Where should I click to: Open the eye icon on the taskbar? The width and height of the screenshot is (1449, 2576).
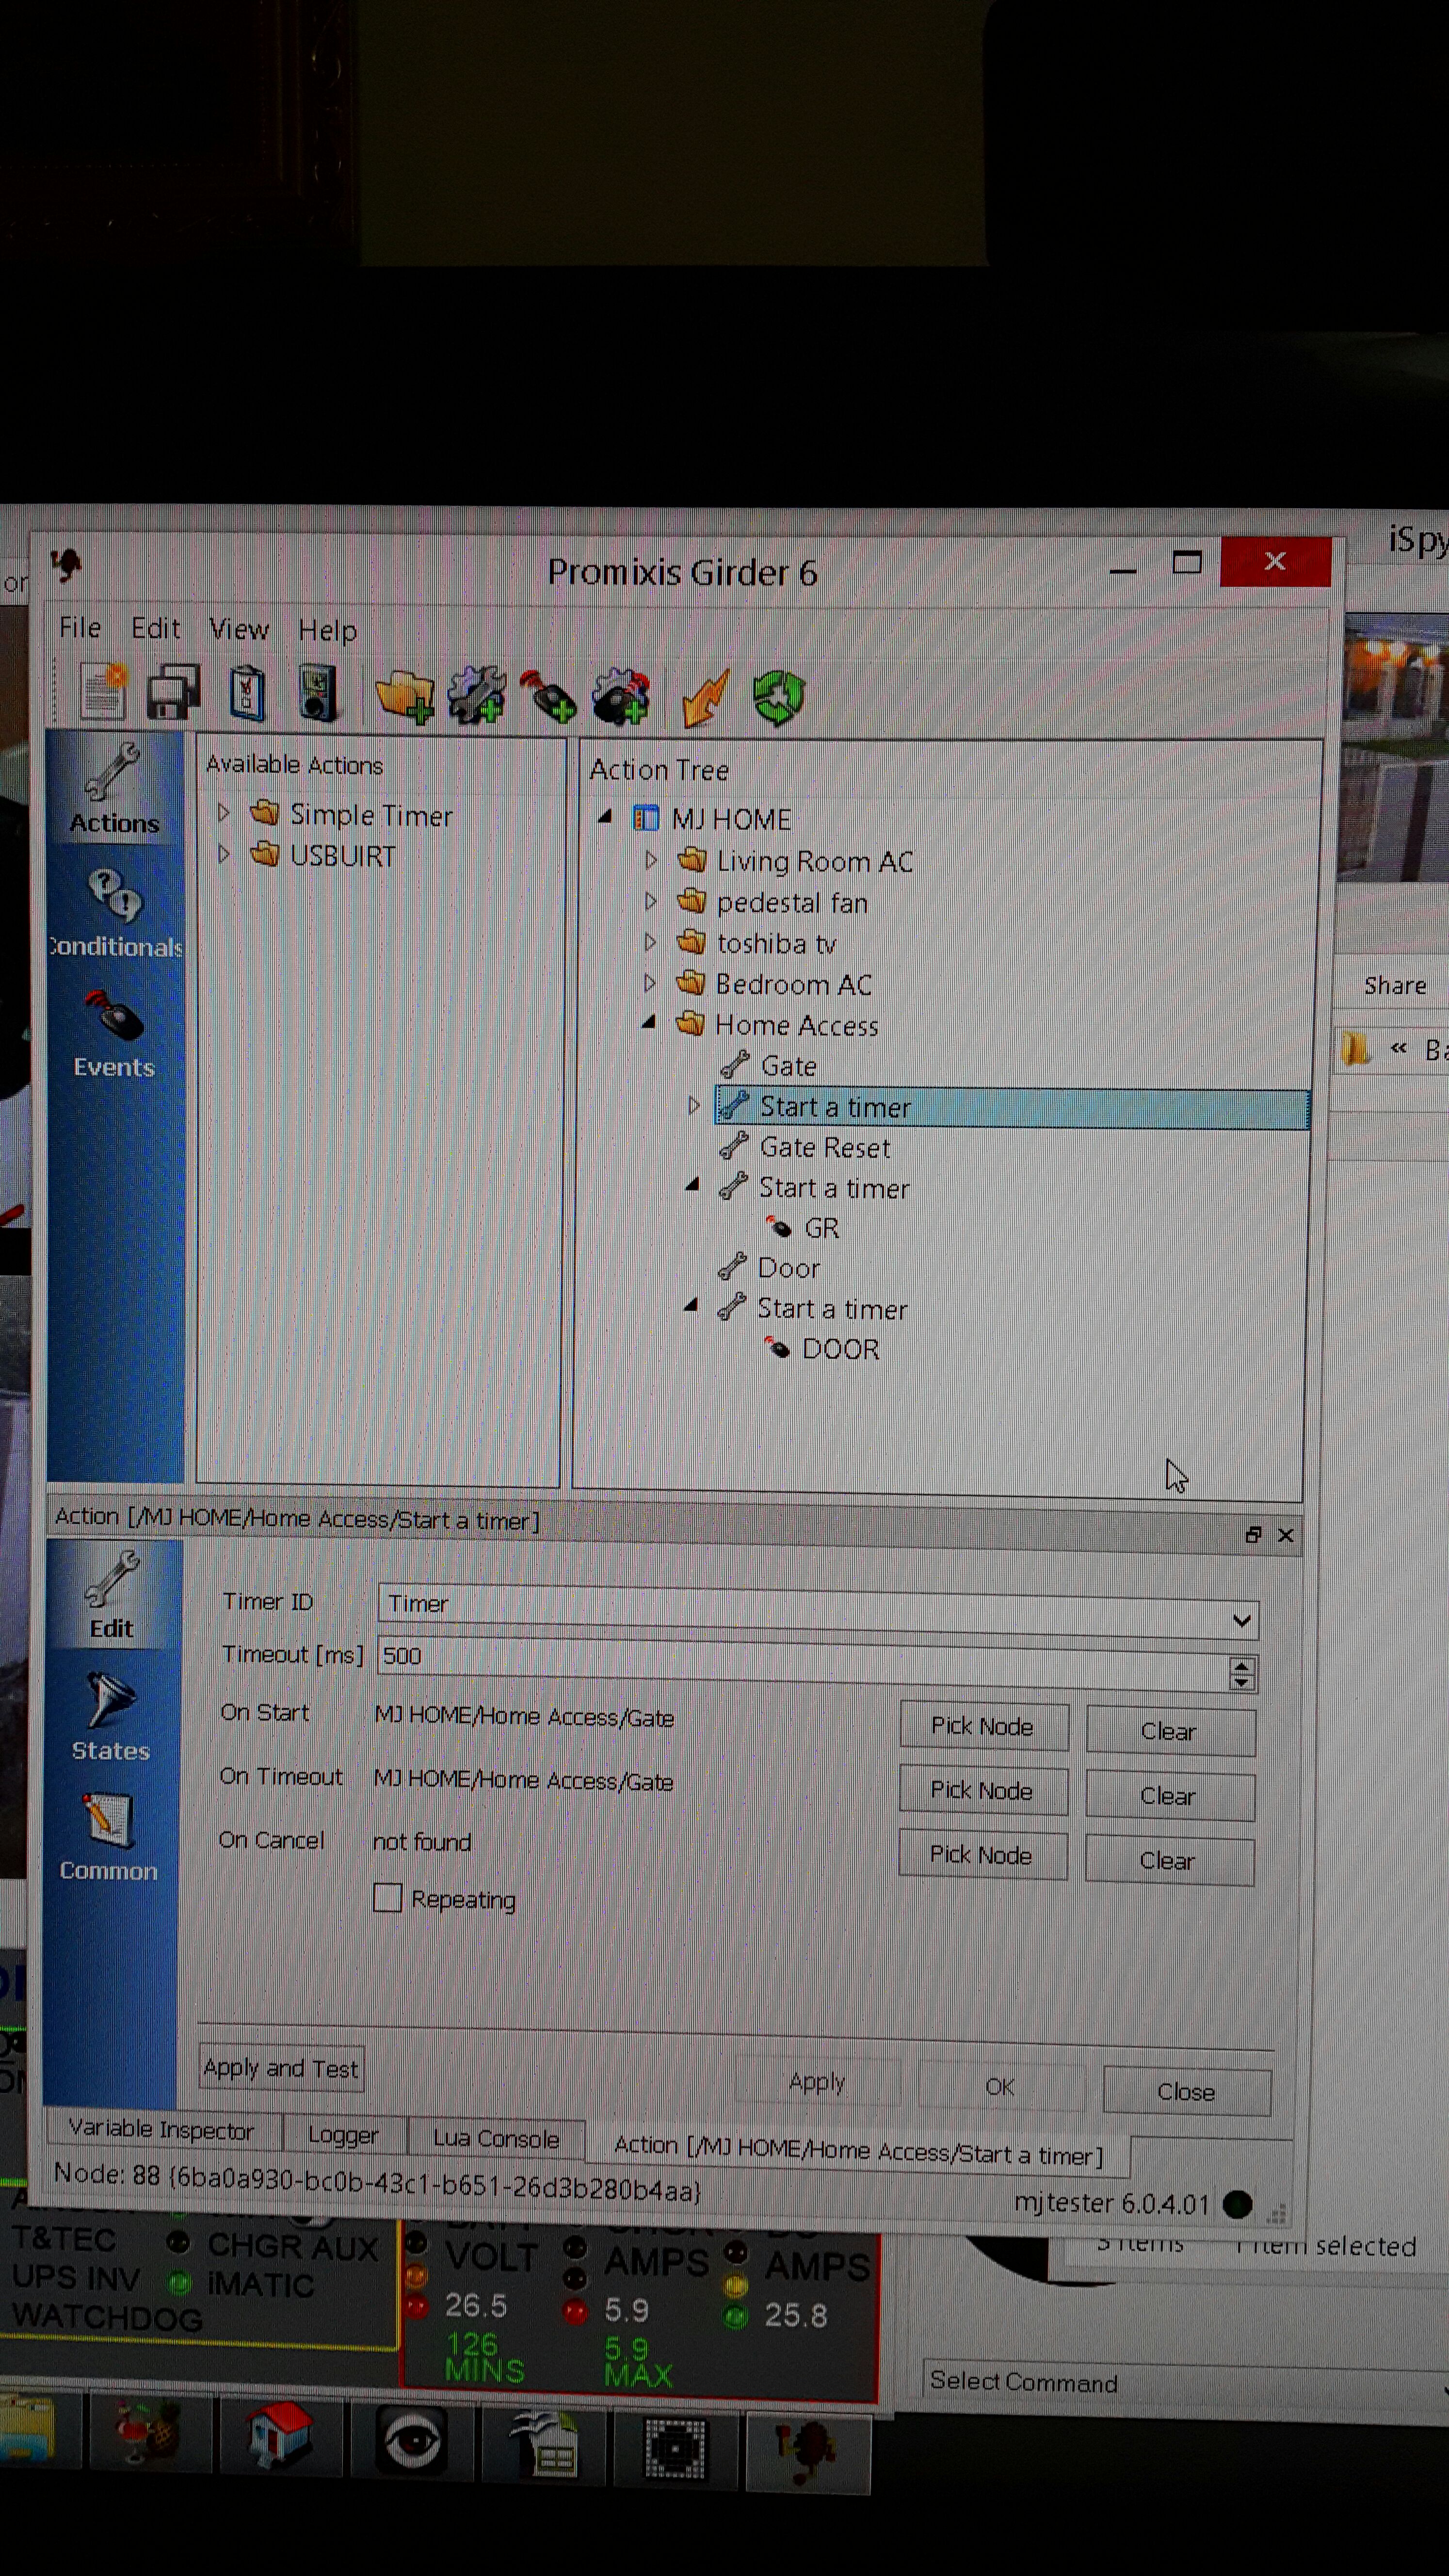pos(411,2440)
